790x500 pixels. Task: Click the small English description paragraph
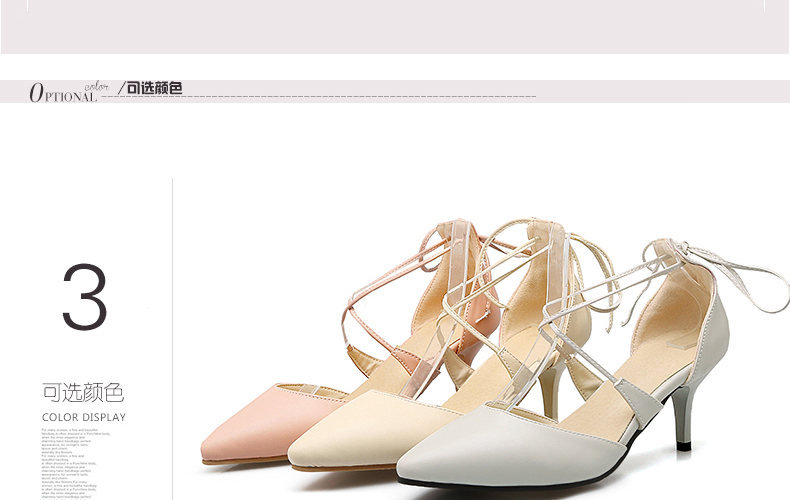76,464
